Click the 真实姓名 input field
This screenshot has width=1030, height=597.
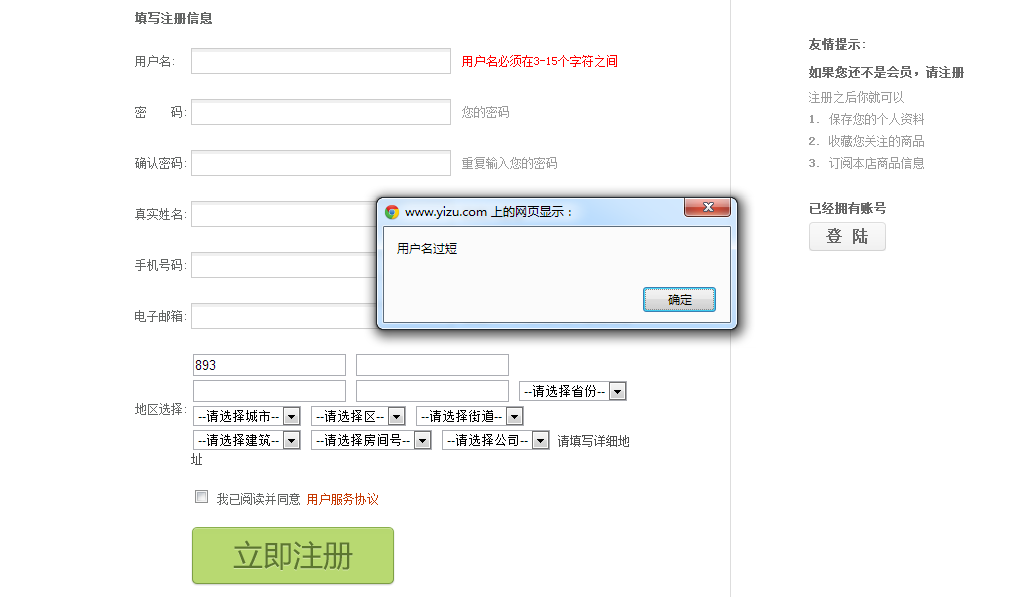click(283, 214)
